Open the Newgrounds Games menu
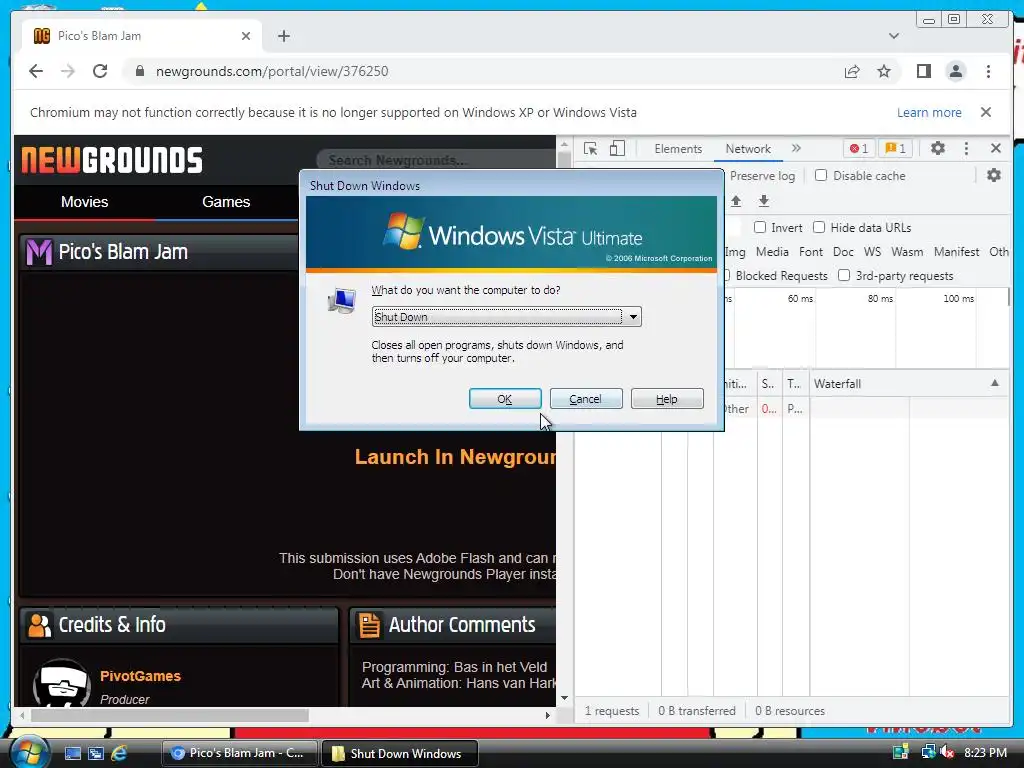 tap(226, 202)
